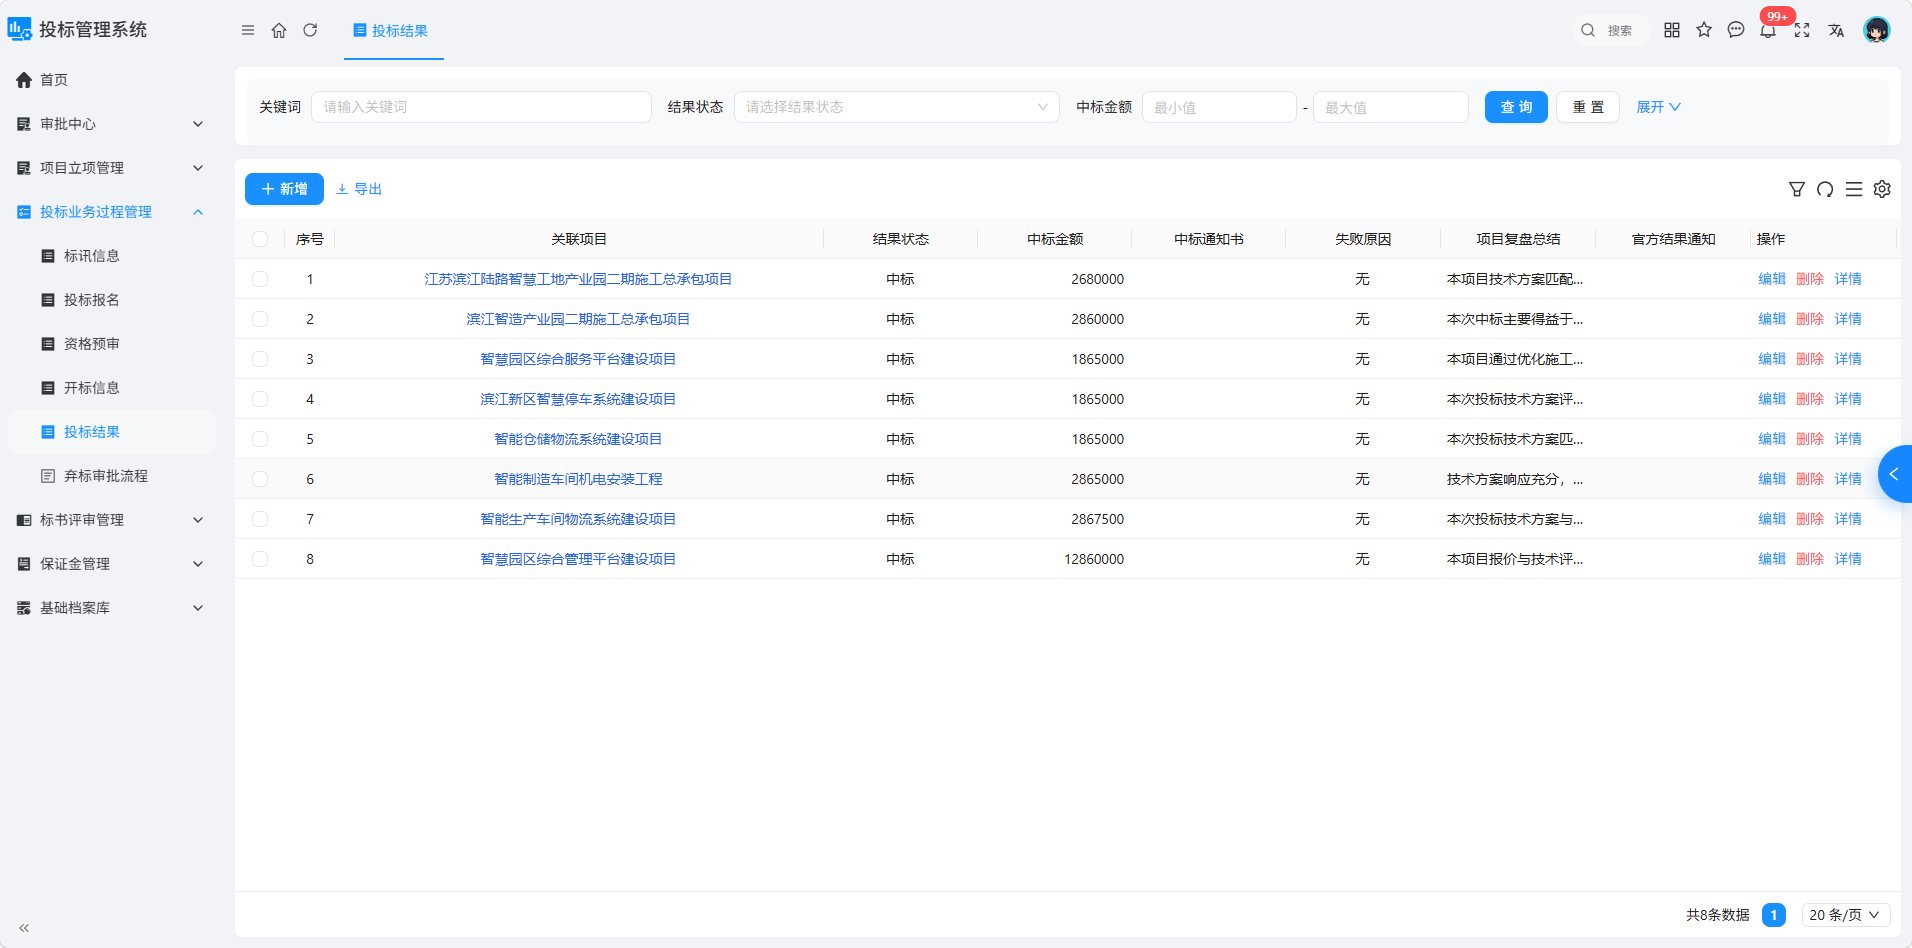Click the favorites star icon
The image size is (1912, 948).
1704,30
